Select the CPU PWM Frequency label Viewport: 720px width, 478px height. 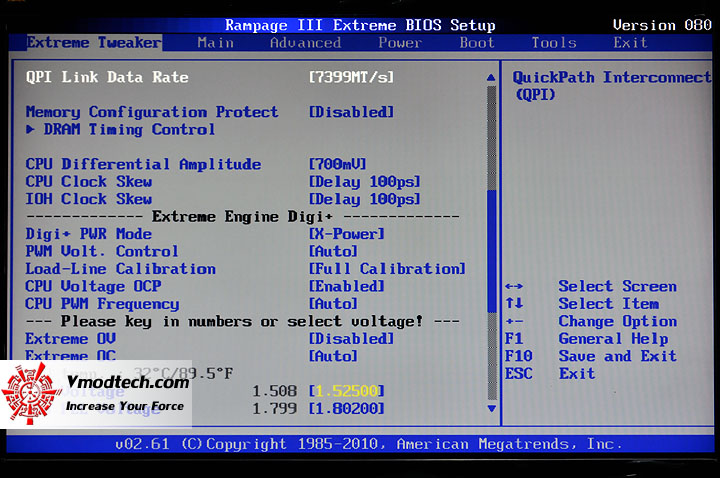[102, 304]
